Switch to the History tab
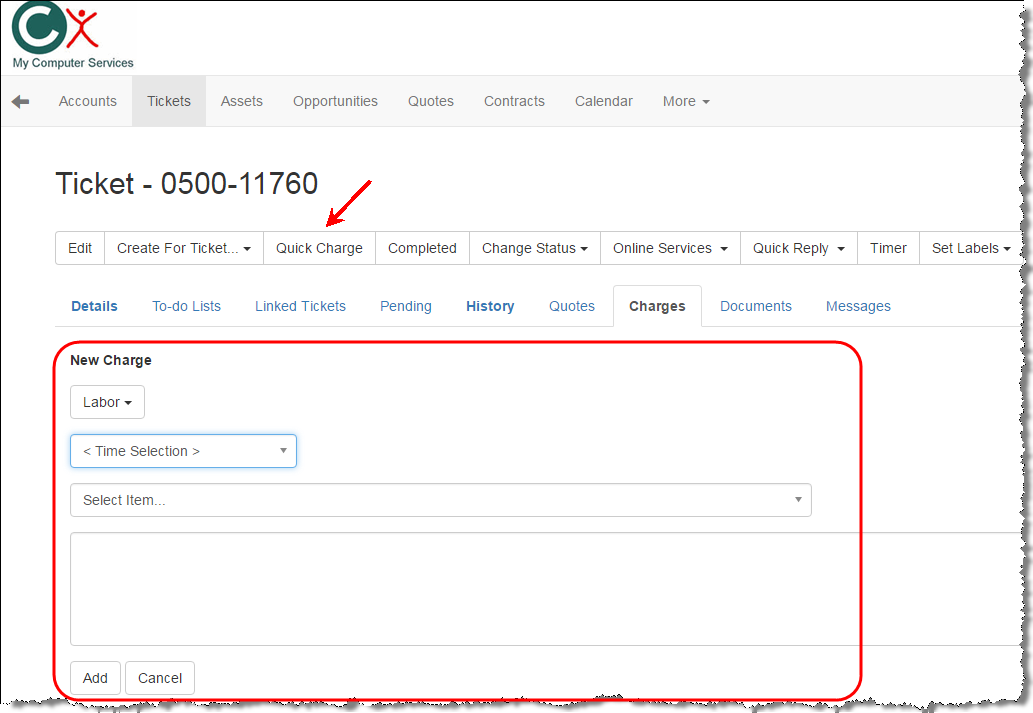The width and height of the screenshot is (1033, 713). tap(490, 307)
